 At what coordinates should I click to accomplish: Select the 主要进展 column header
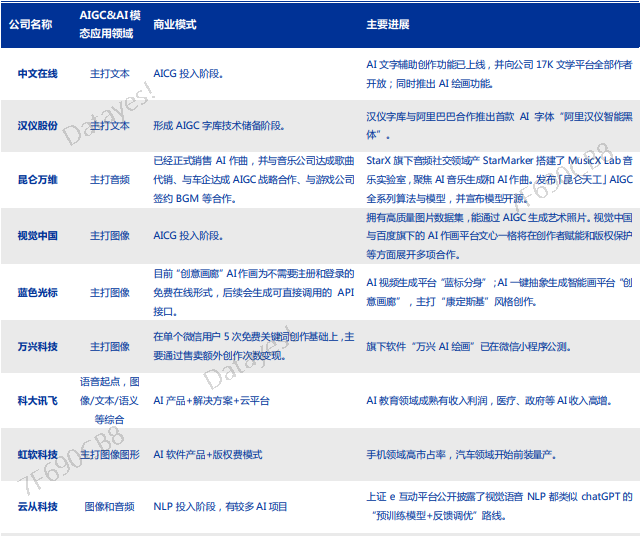pos(388,25)
